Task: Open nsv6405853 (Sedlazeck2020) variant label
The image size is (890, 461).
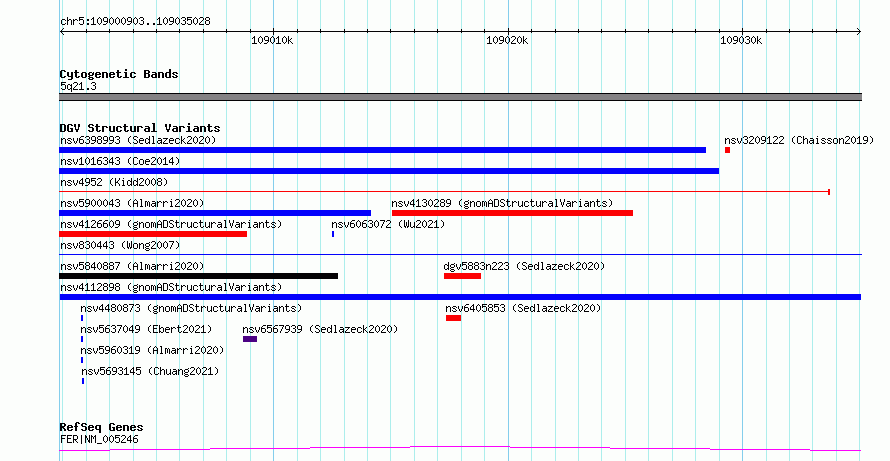Action: point(523,308)
